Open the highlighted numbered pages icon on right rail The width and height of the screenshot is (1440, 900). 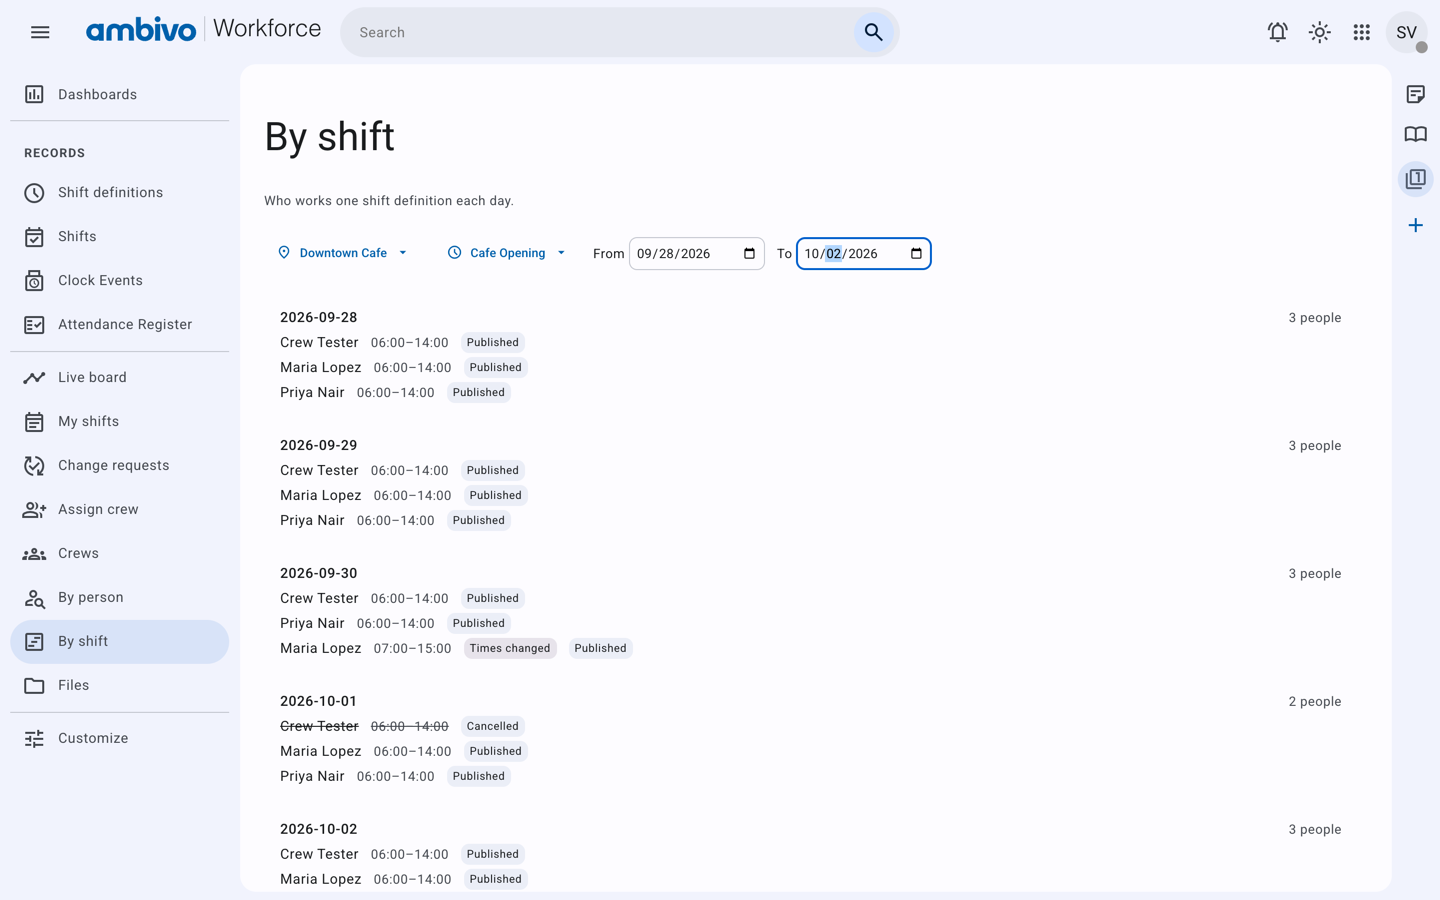1415,179
